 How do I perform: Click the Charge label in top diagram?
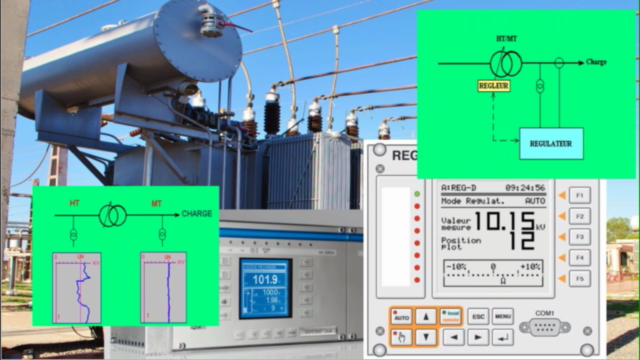(x=596, y=62)
